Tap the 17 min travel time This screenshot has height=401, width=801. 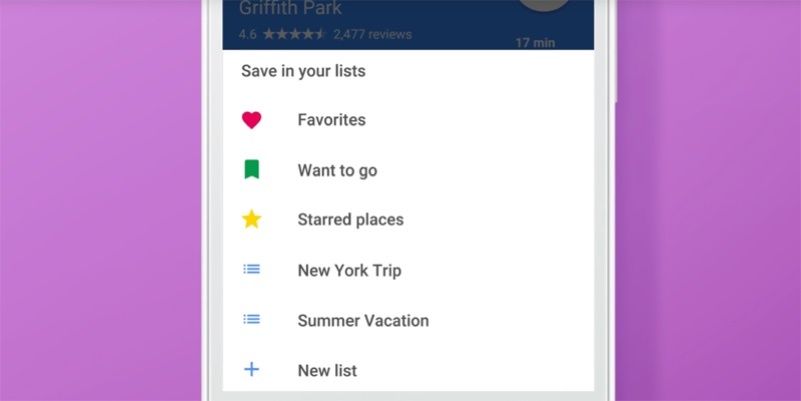pyautogui.click(x=536, y=43)
